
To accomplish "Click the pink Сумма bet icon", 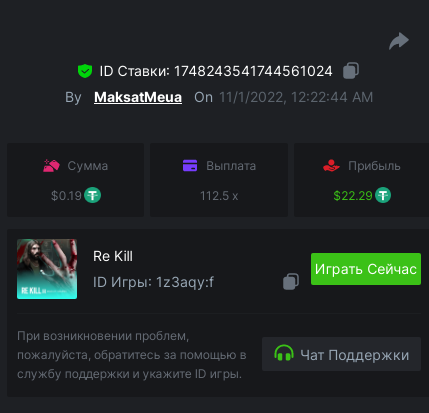I will point(51,166).
